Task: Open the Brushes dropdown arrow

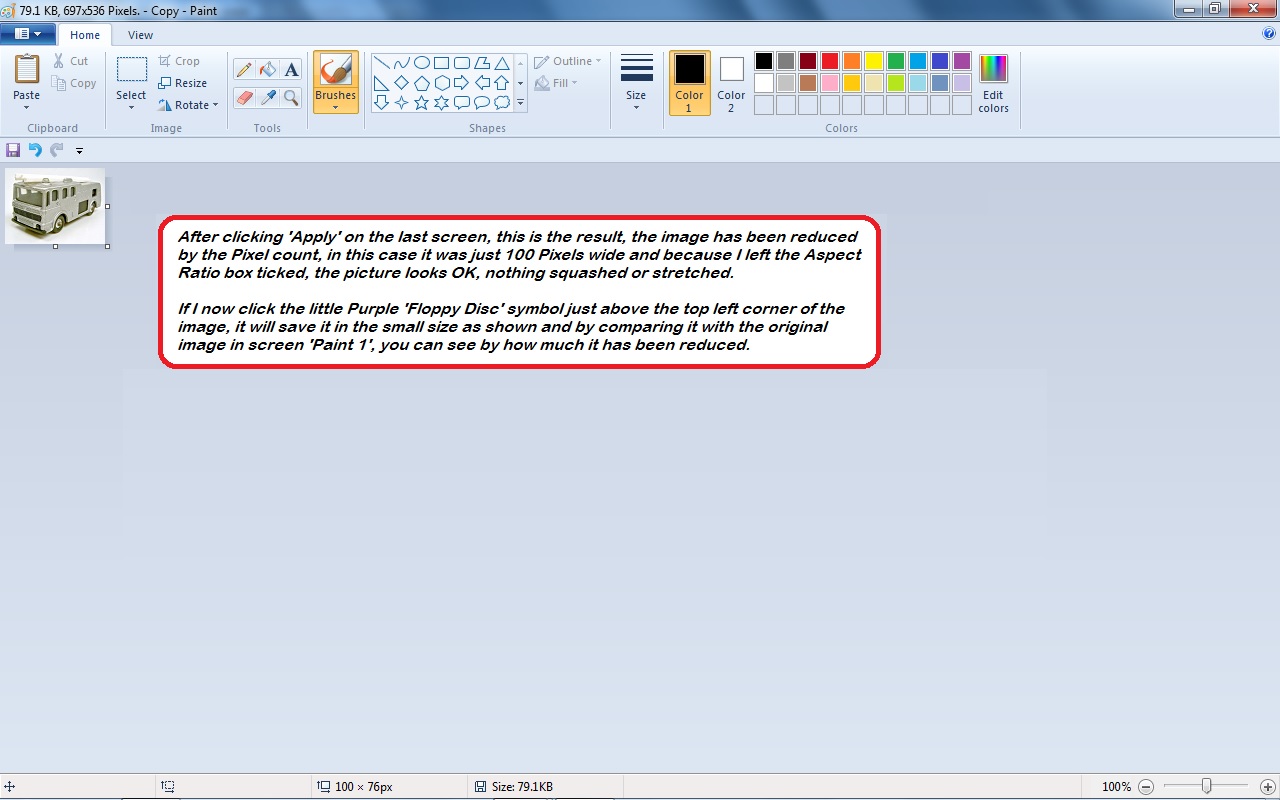Action: (335, 107)
